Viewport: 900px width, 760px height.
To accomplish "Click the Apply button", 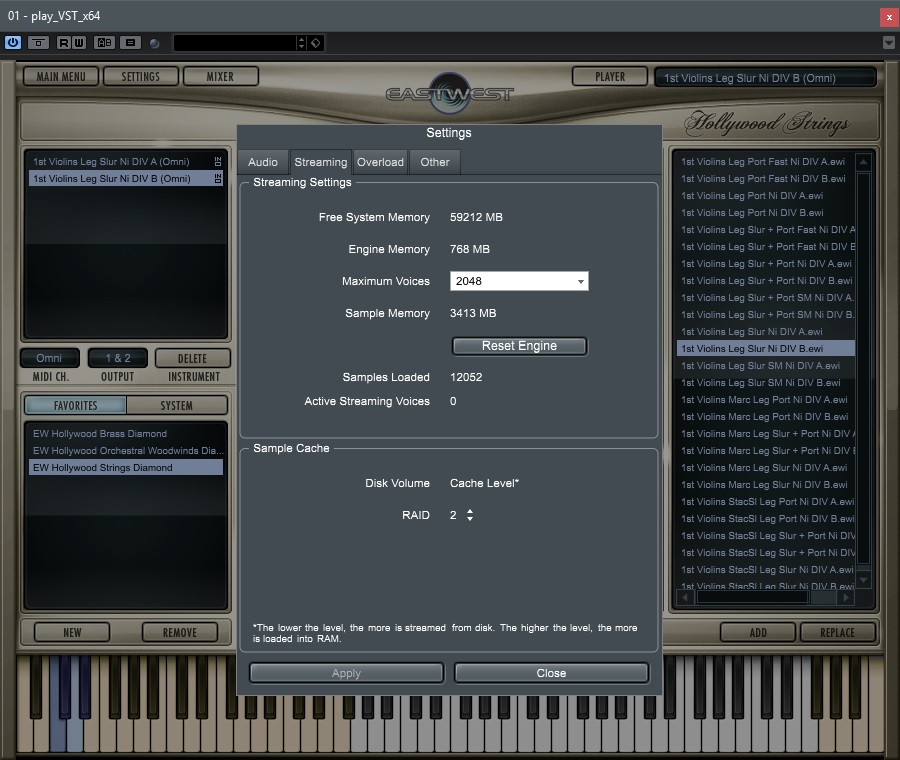I will (346, 673).
